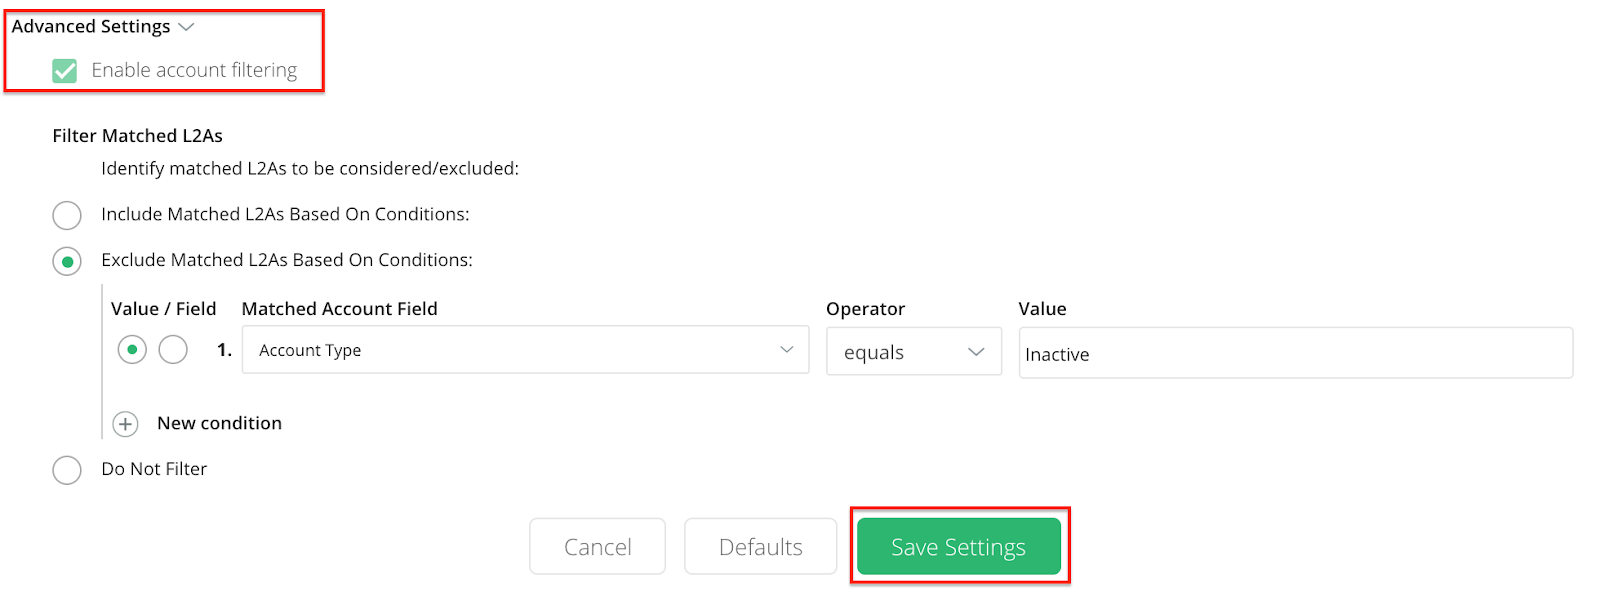The height and width of the screenshot is (596, 1600).
Task: Open the equals Operator dropdown
Action: (x=913, y=352)
